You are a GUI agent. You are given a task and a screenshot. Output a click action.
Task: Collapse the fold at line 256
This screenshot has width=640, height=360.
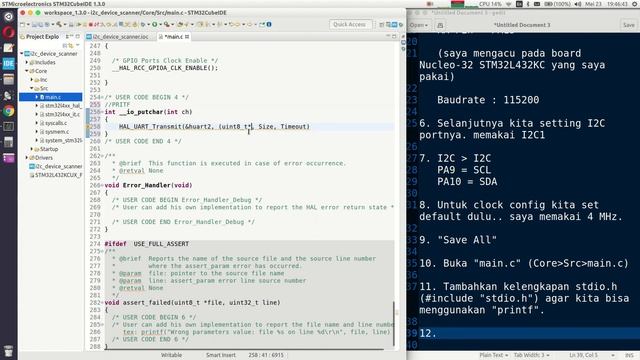(x=102, y=112)
